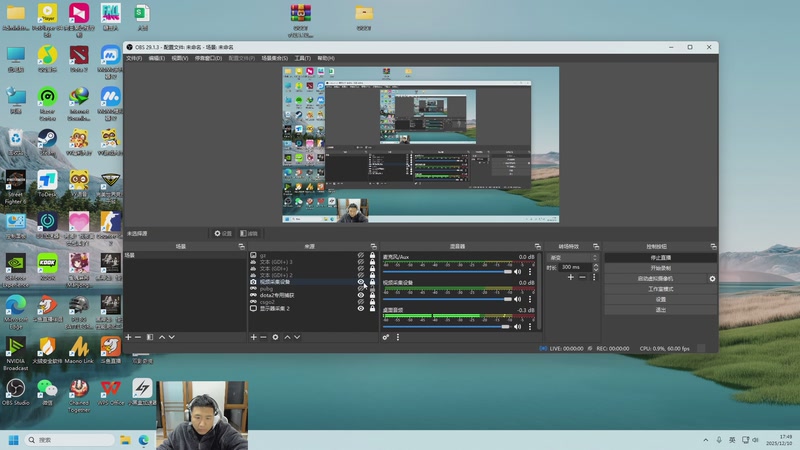Hide the dota2专用捕获 source
The width and height of the screenshot is (800, 450).
tap(361, 295)
